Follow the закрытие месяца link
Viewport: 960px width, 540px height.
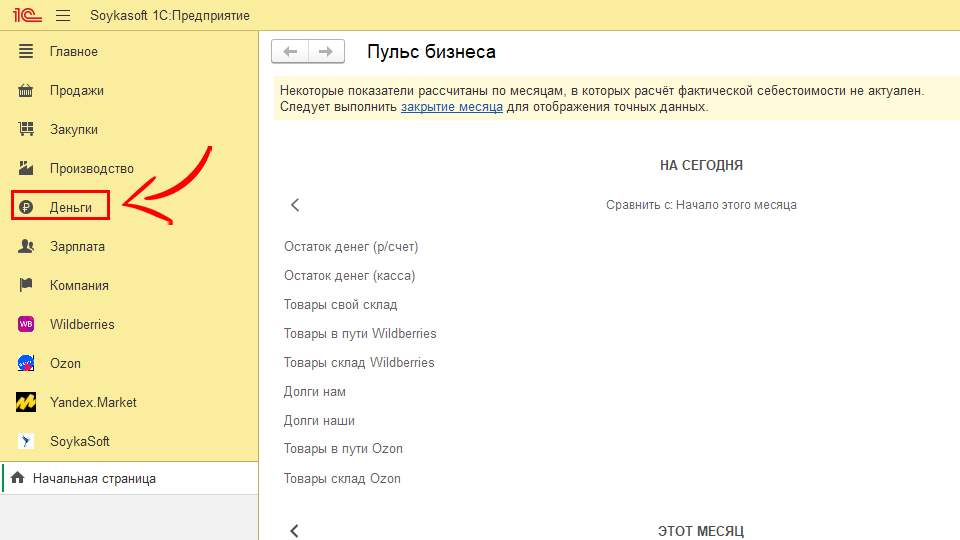click(451, 107)
